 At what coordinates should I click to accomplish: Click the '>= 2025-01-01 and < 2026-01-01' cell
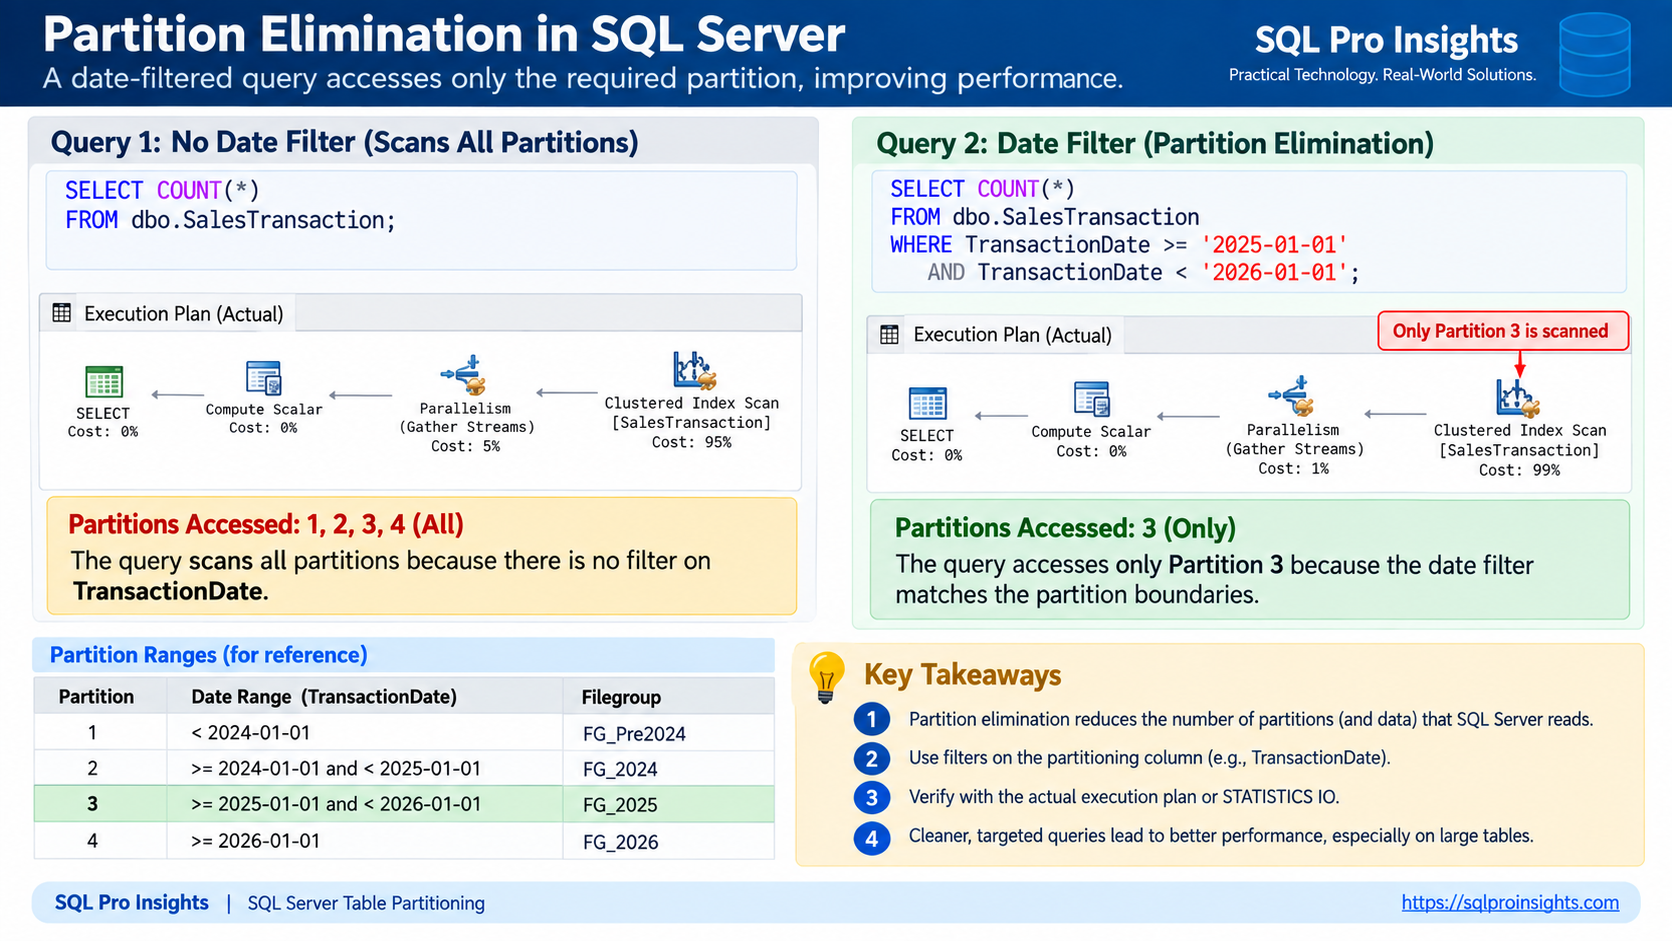point(365,805)
